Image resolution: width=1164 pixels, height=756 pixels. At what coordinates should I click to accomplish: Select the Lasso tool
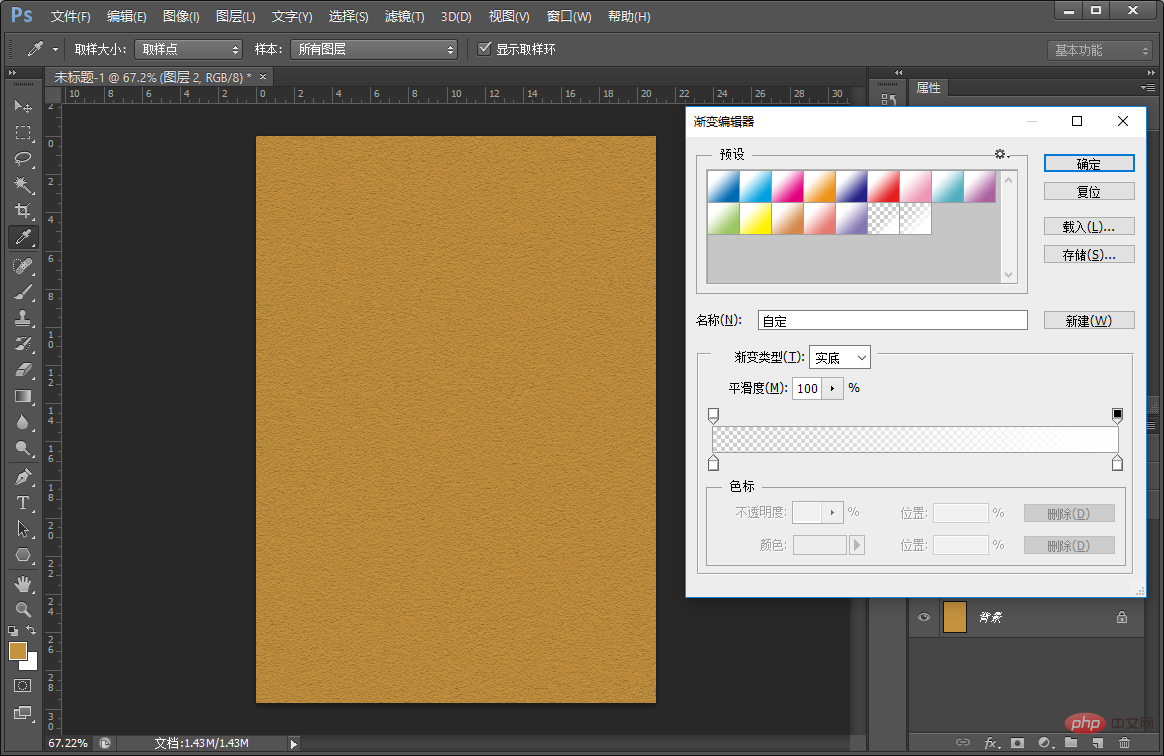[23, 159]
